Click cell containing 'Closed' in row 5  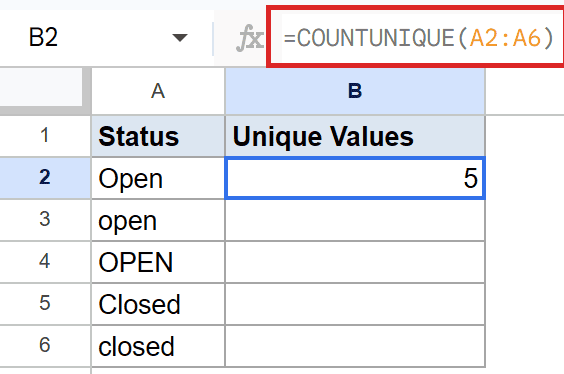(x=158, y=304)
